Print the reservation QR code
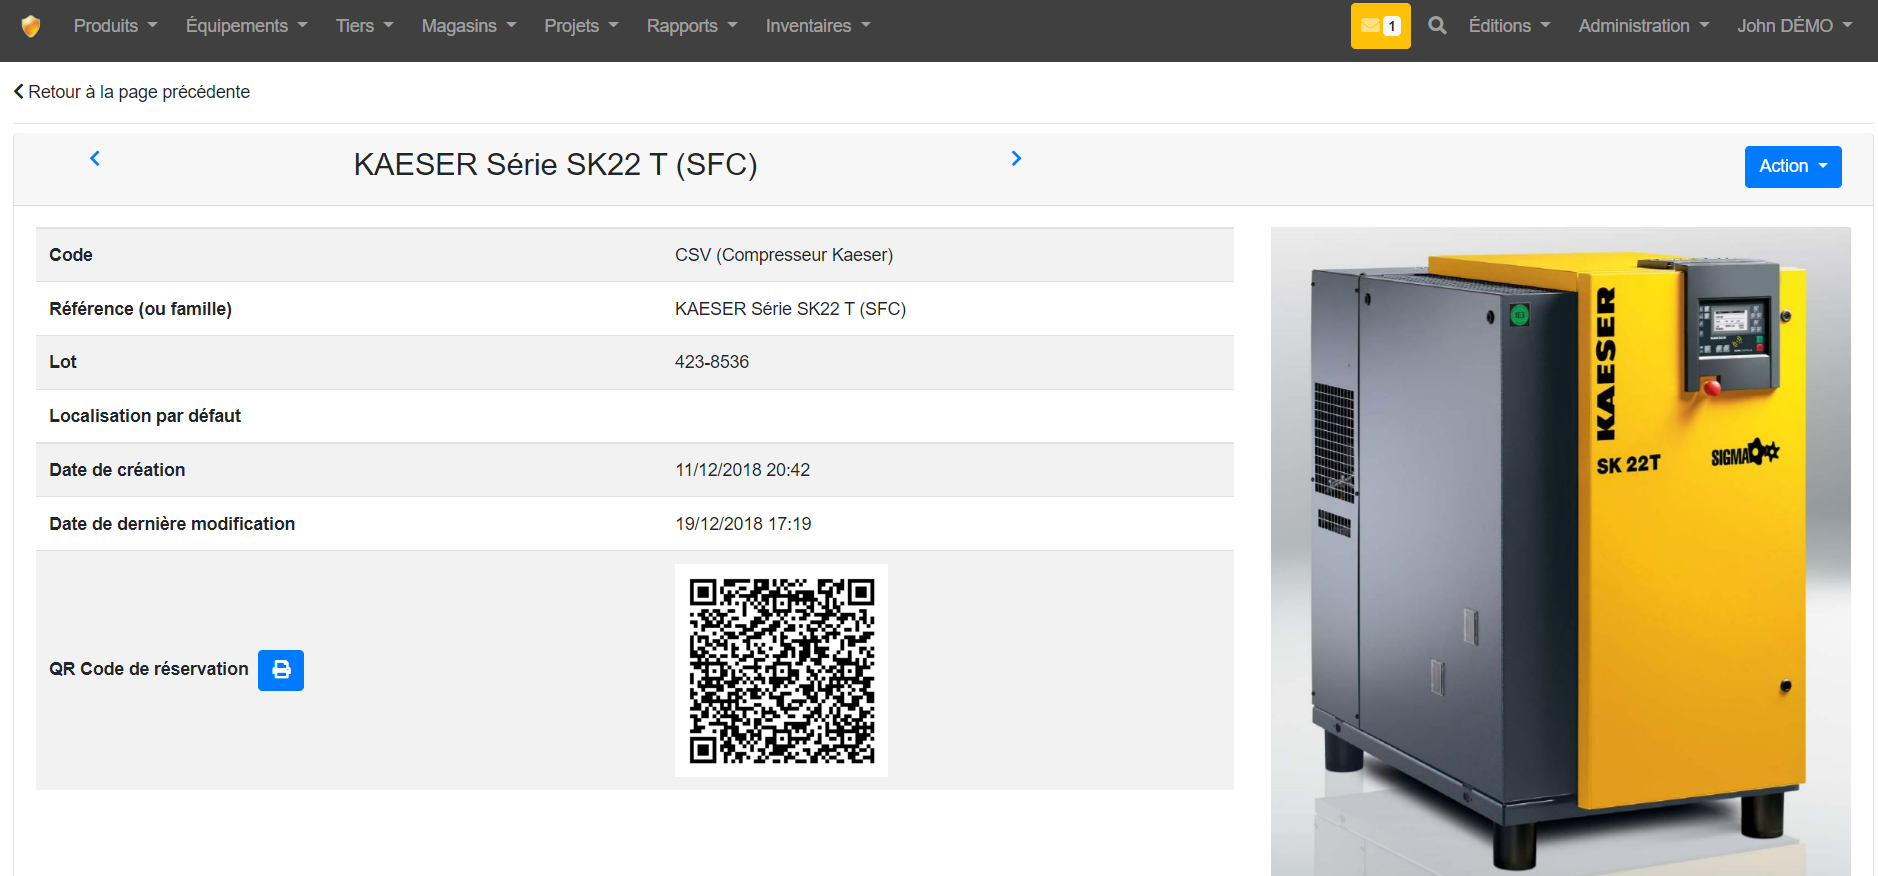This screenshot has width=1878, height=876. [x=281, y=670]
